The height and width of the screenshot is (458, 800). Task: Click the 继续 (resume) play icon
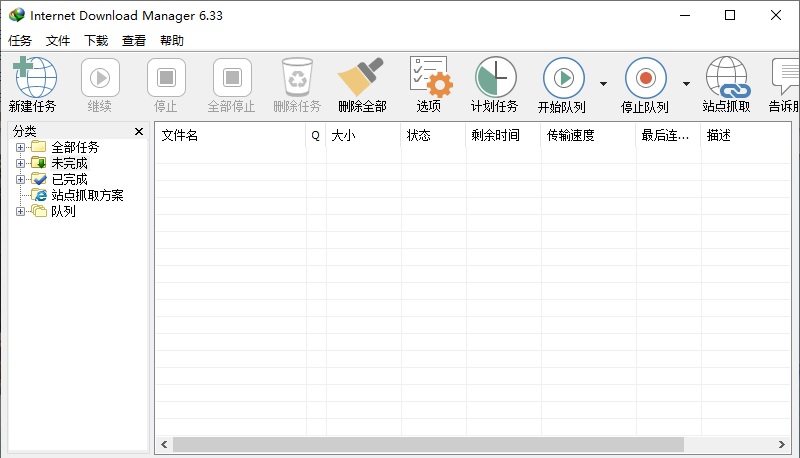pyautogui.click(x=100, y=78)
